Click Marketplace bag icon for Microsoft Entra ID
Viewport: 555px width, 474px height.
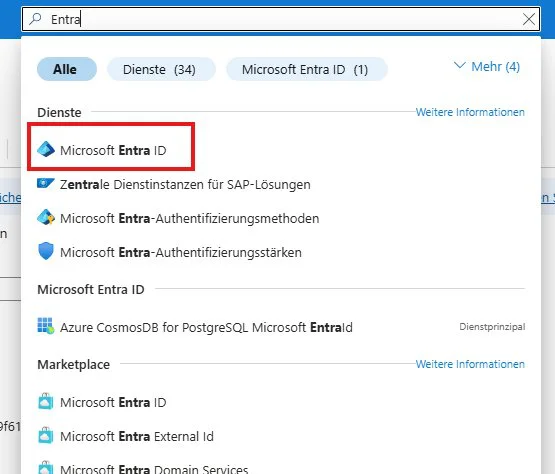[x=46, y=401]
